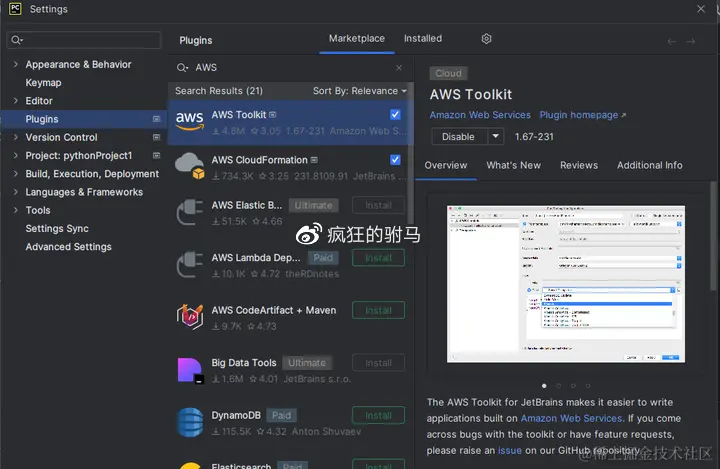Click the plugin list vertical scrollbar

(x=411, y=154)
